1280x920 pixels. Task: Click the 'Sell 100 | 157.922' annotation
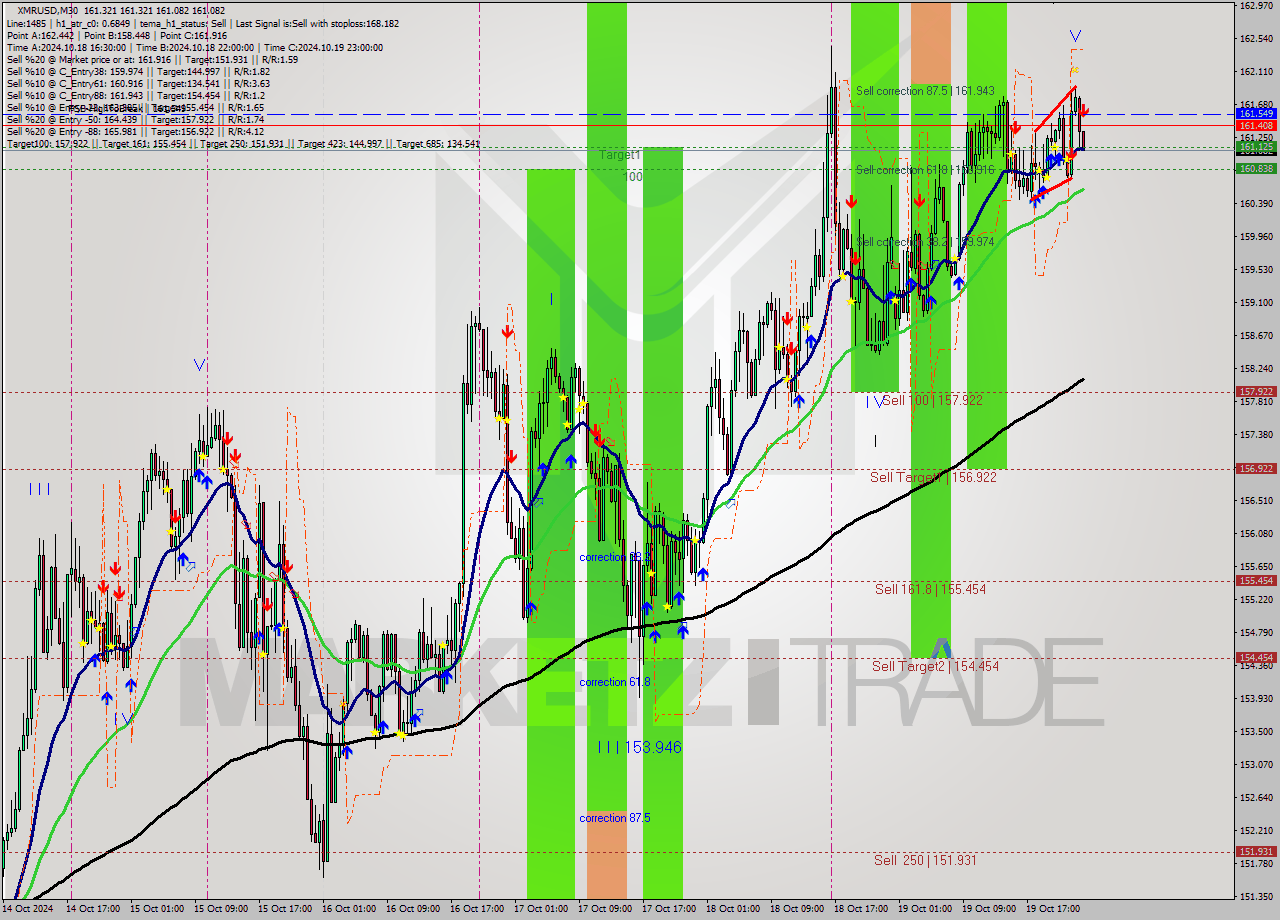(932, 400)
